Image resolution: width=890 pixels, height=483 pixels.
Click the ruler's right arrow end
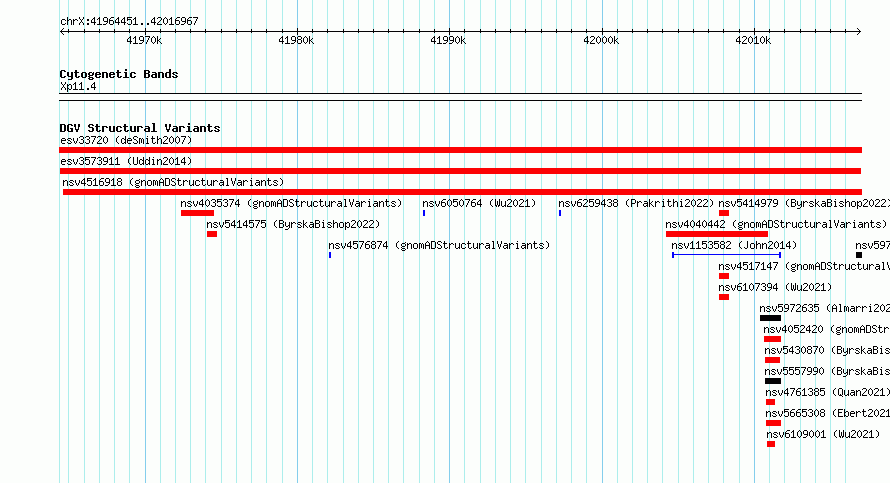859,32
